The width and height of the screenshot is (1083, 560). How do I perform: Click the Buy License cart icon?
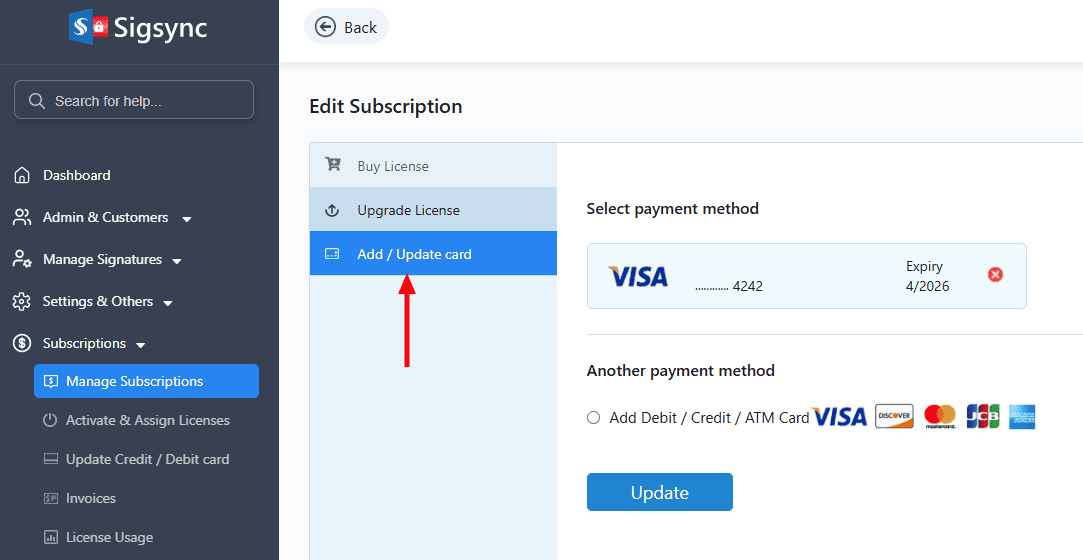click(x=333, y=166)
